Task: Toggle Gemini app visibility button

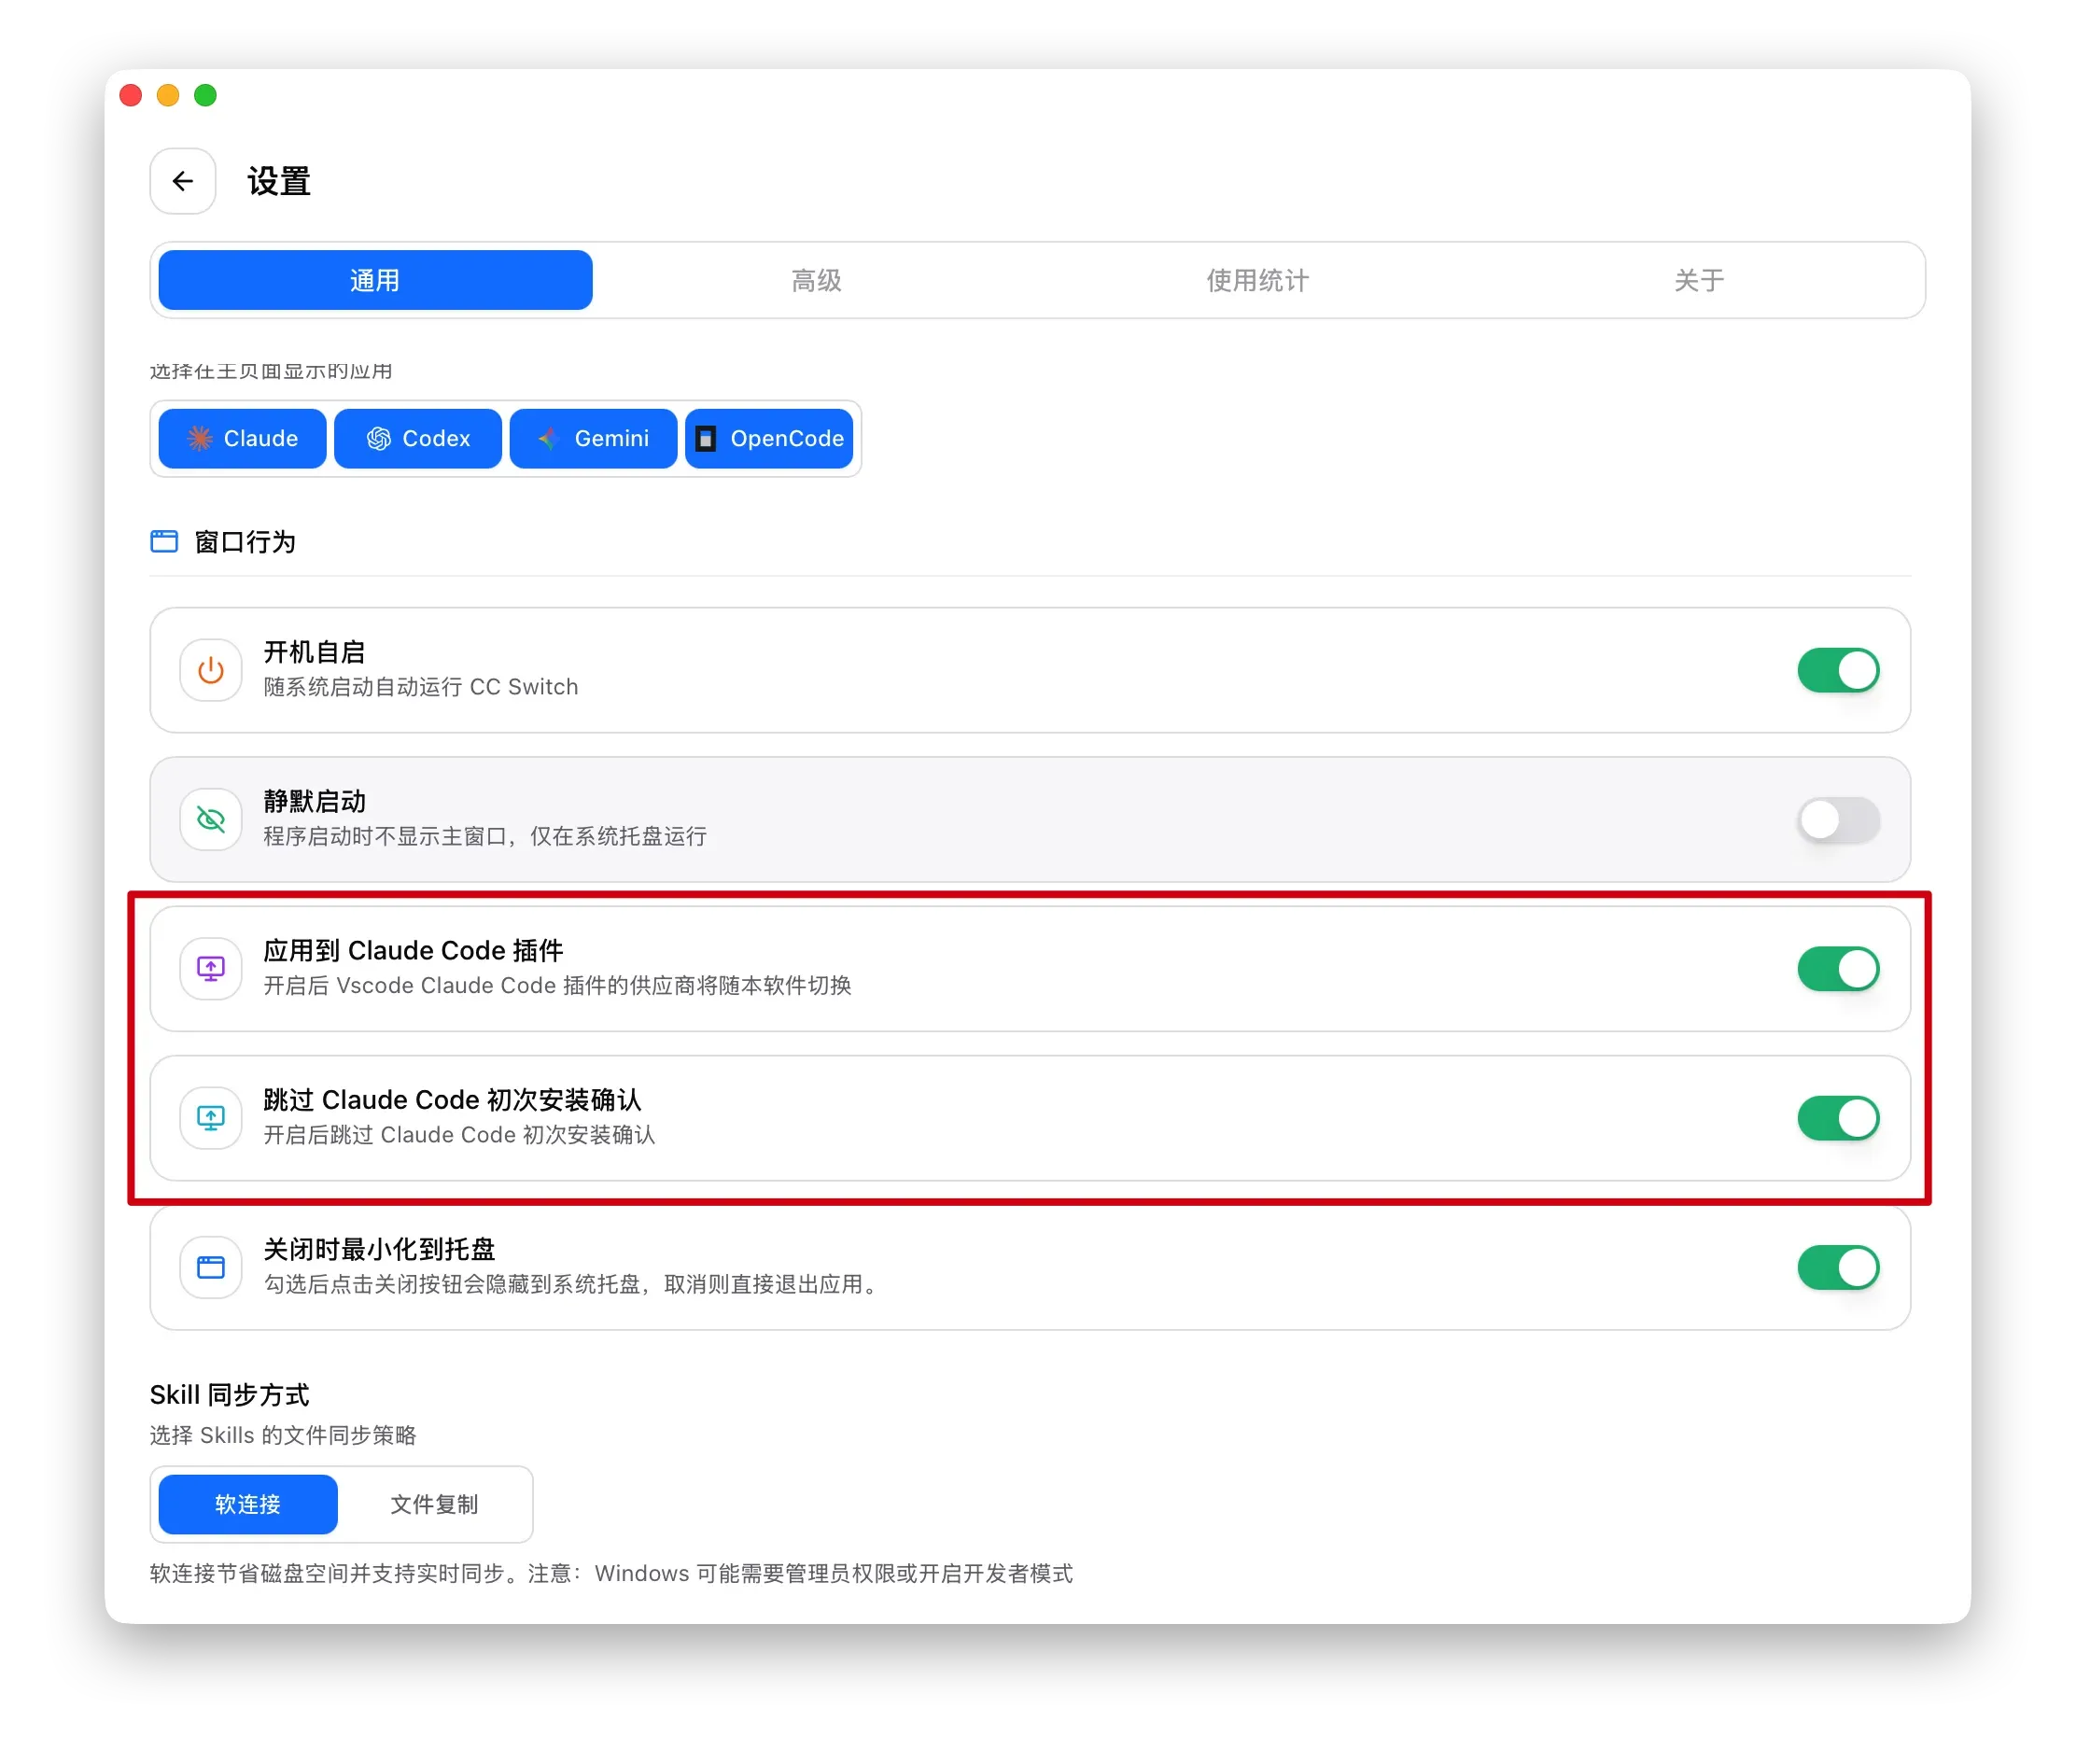Action: click(x=593, y=438)
